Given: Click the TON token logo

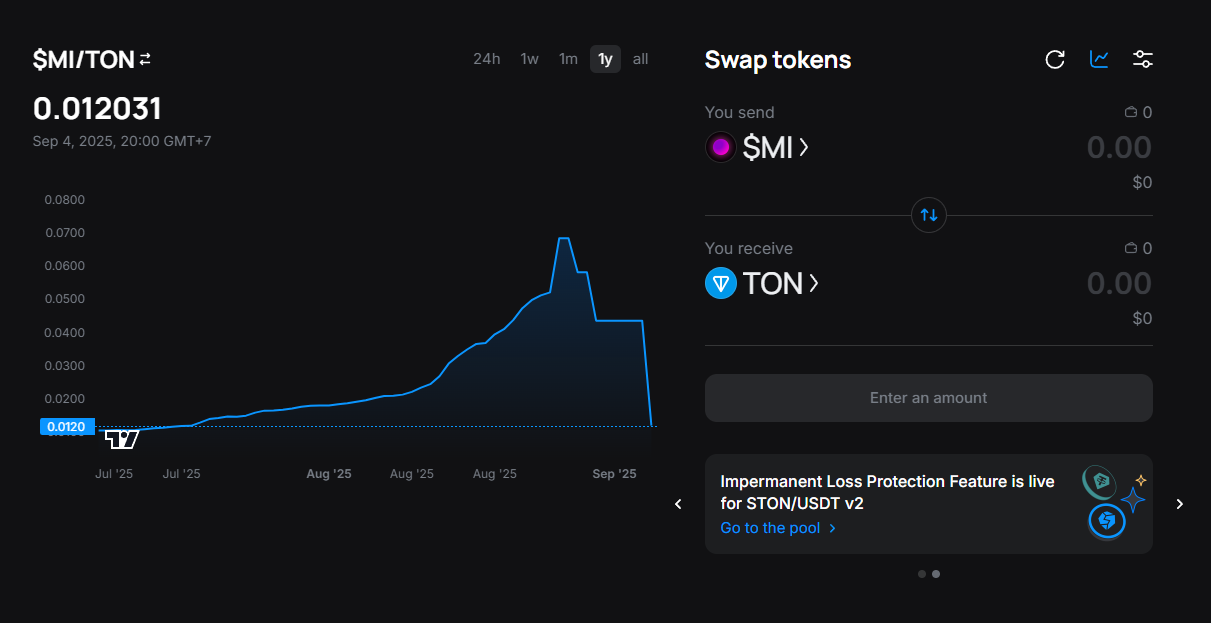Looking at the screenshot, I should [721, 284].
